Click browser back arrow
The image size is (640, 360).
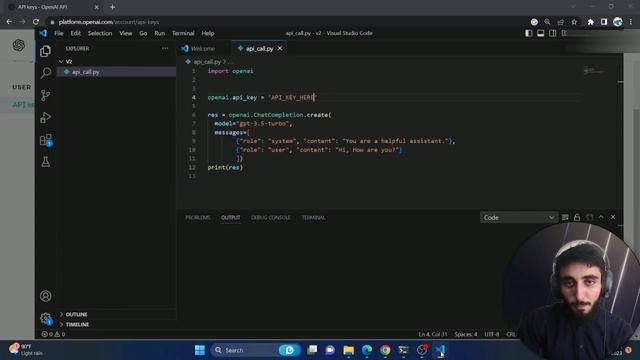pos(9,22)
